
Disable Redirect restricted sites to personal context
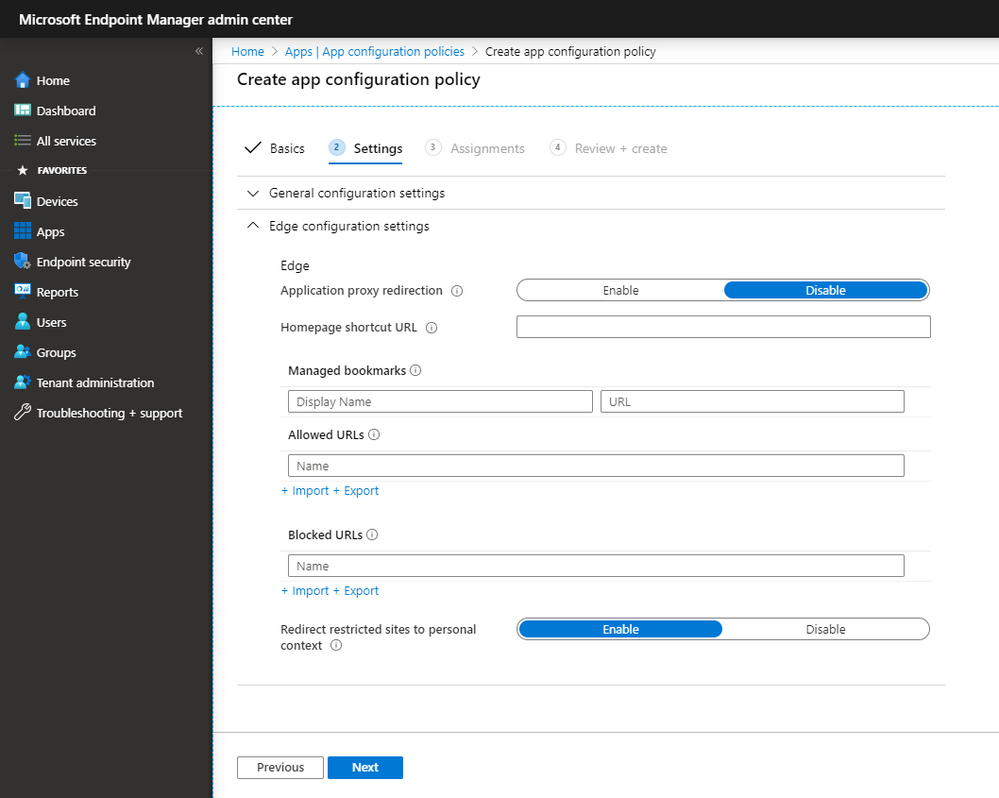pos(825,629)
